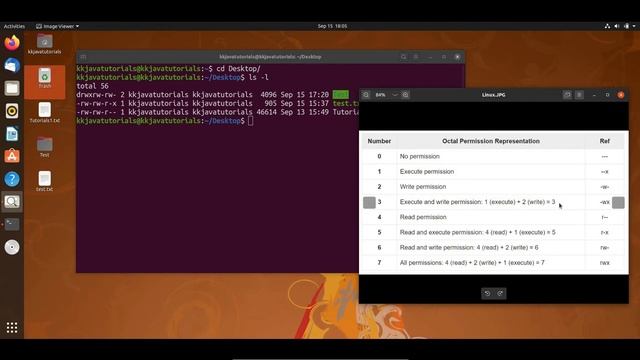Go to the previous image arrow
This screenshot has width=640, height=360.
click(x=369, y=202)
